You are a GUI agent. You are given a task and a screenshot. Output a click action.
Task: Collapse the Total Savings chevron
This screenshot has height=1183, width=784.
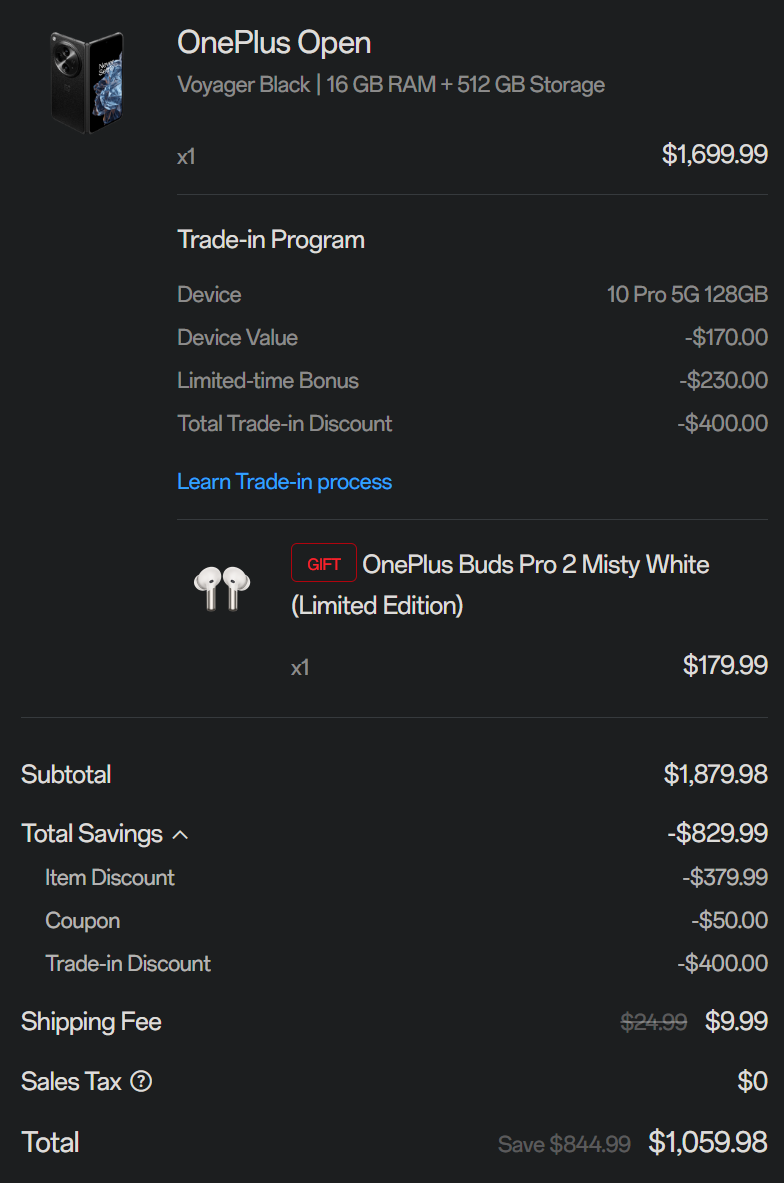[180, 834]
